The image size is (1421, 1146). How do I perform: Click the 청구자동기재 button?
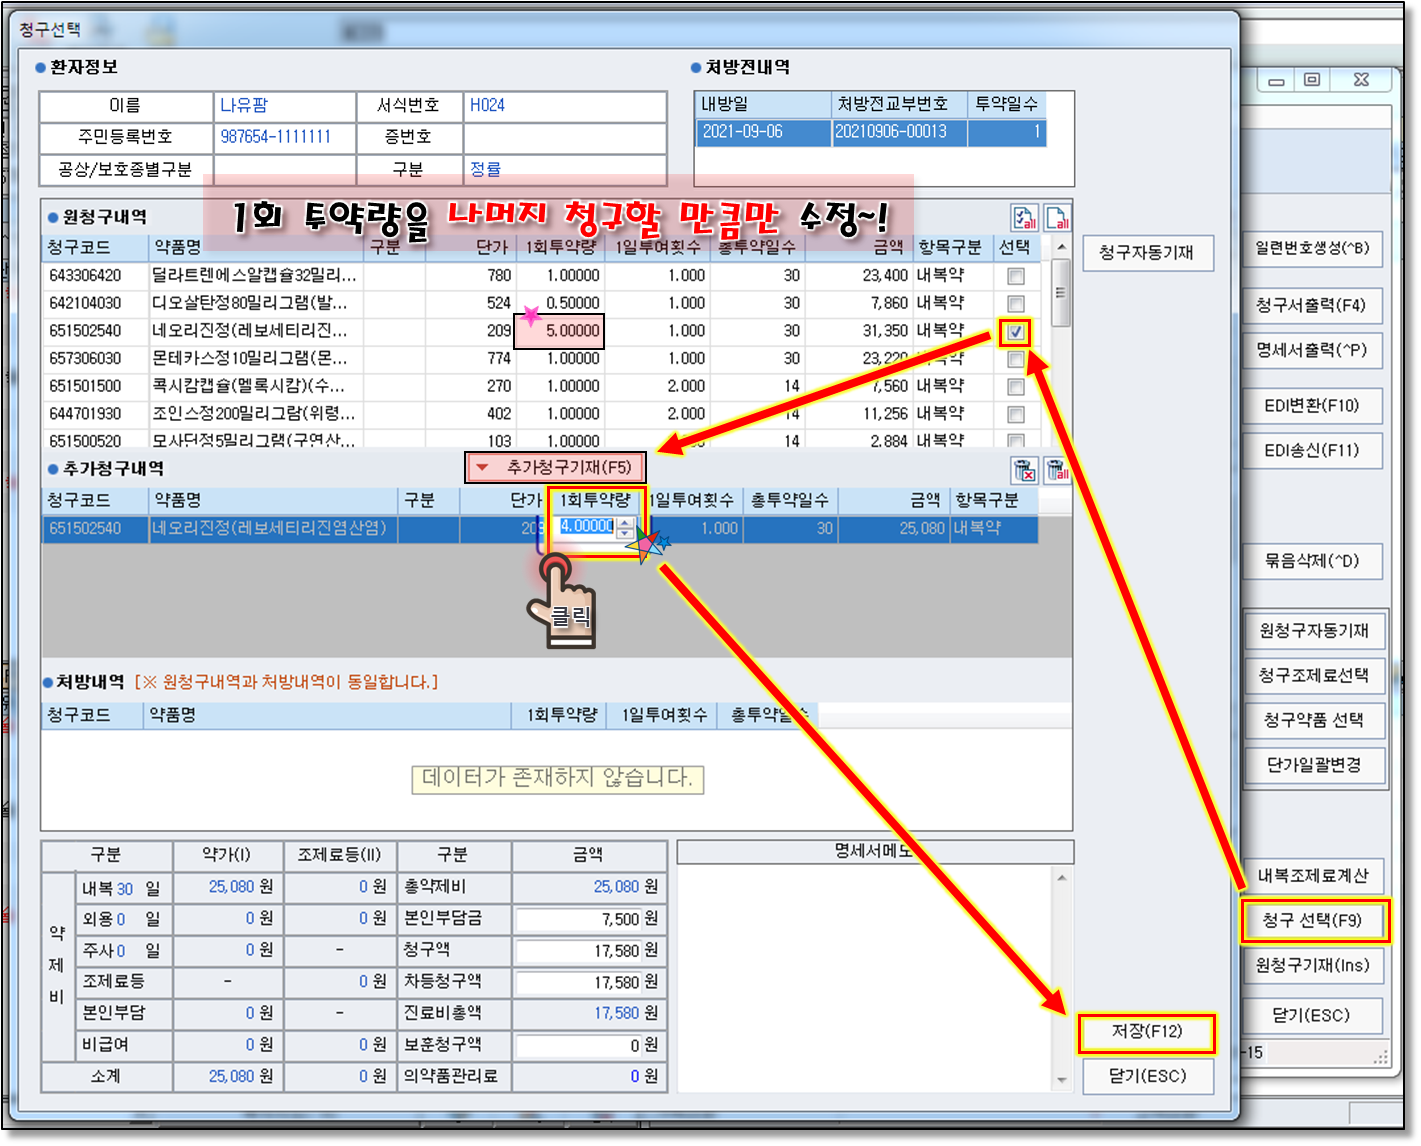pos(1147,252)
